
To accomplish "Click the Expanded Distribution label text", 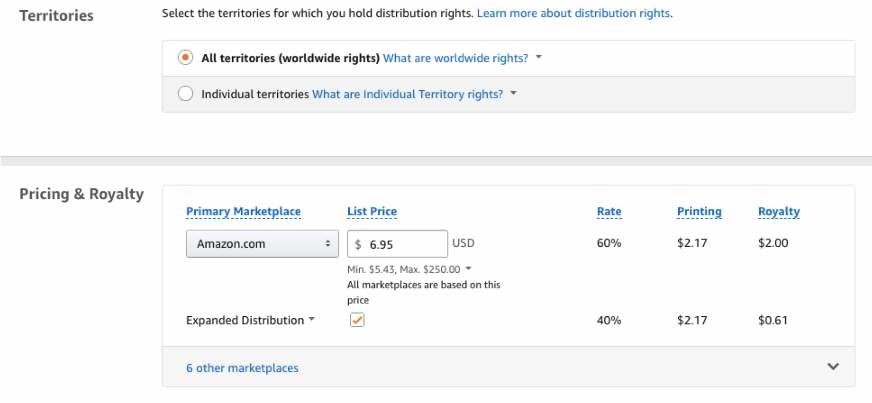I will click(244, 320).
